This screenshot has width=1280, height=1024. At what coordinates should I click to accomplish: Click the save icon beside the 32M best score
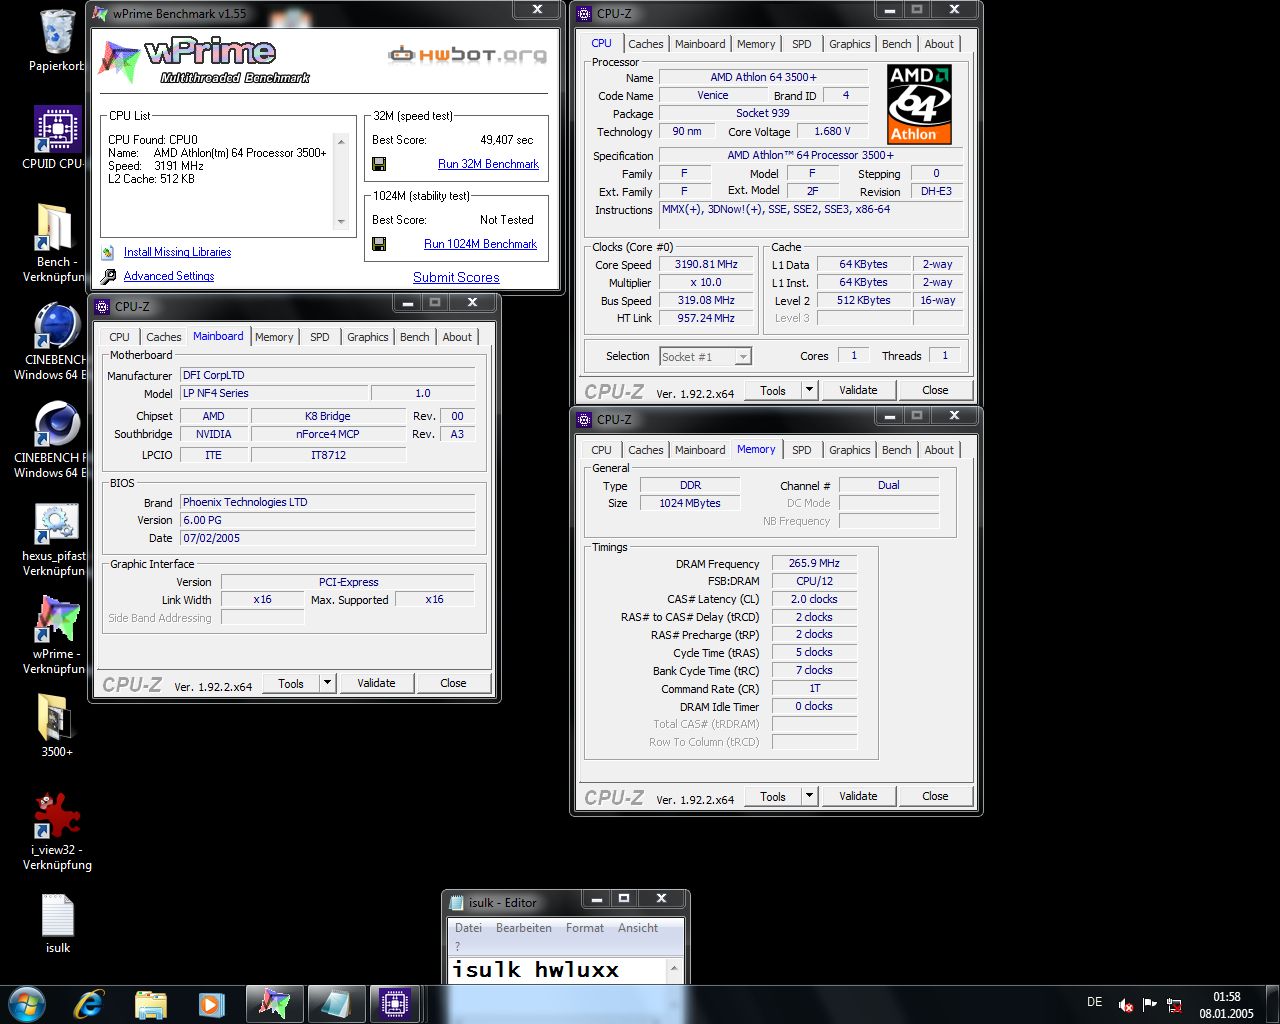[x=379, y=164]
